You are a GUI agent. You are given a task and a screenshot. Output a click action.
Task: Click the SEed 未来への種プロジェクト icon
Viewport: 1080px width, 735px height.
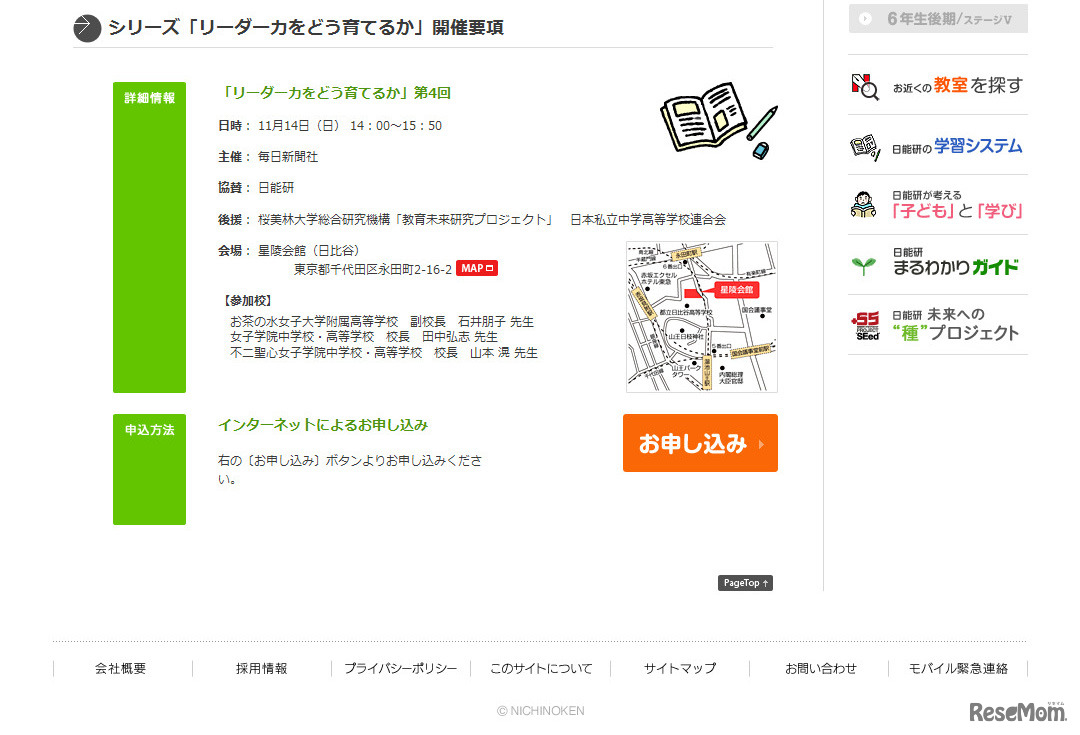pyautogui.click(x=867, y=325)
